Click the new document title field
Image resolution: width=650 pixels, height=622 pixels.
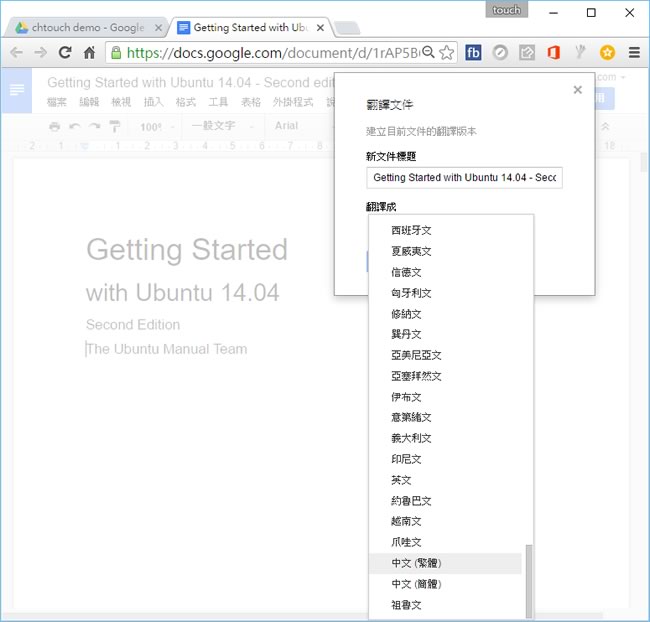pyautogui.click(x=464, y=177)
